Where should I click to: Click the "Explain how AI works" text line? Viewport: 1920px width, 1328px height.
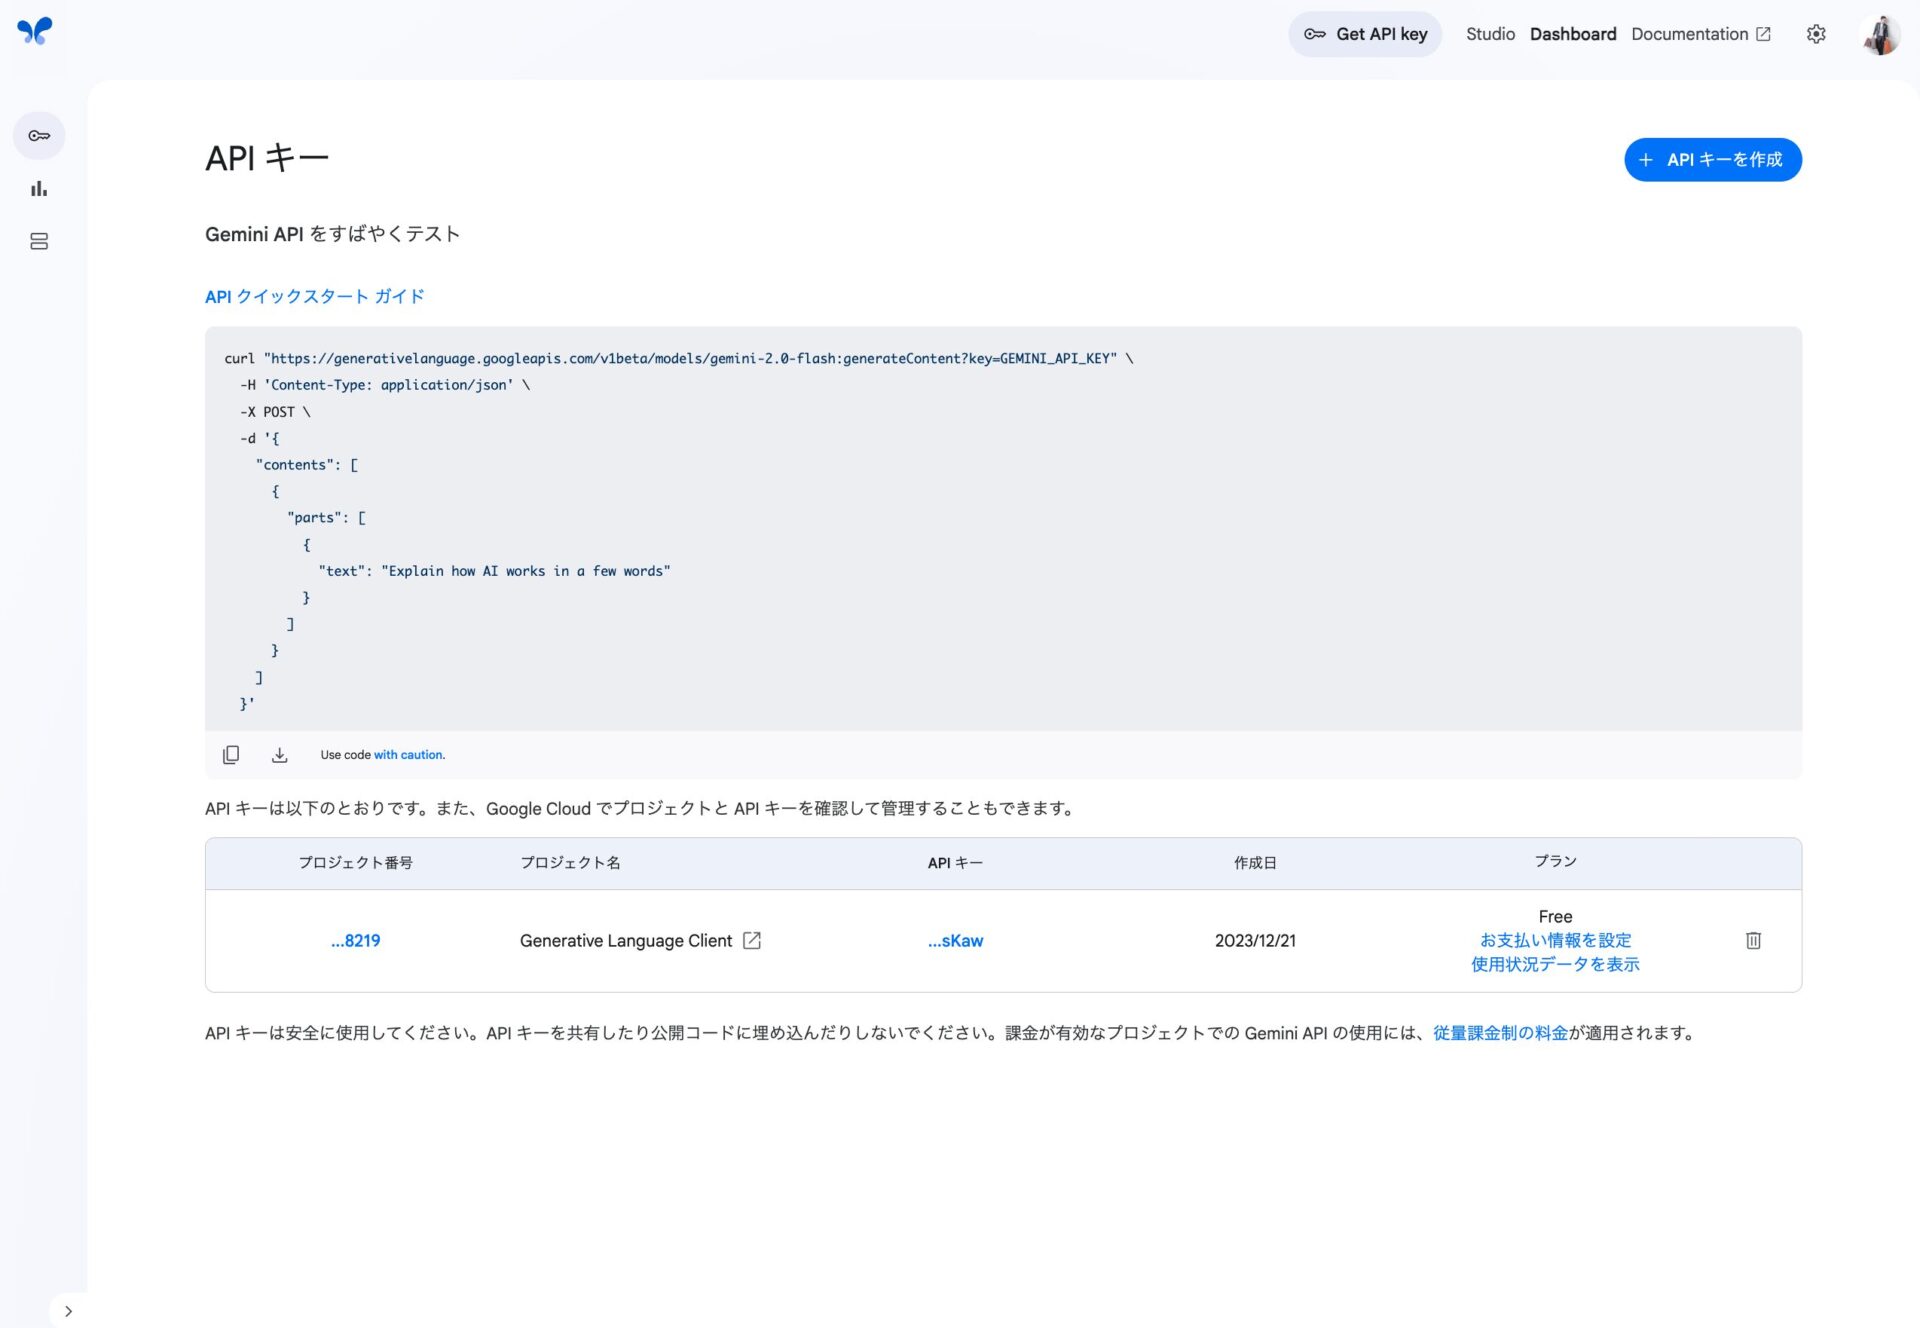pos(494,571)
